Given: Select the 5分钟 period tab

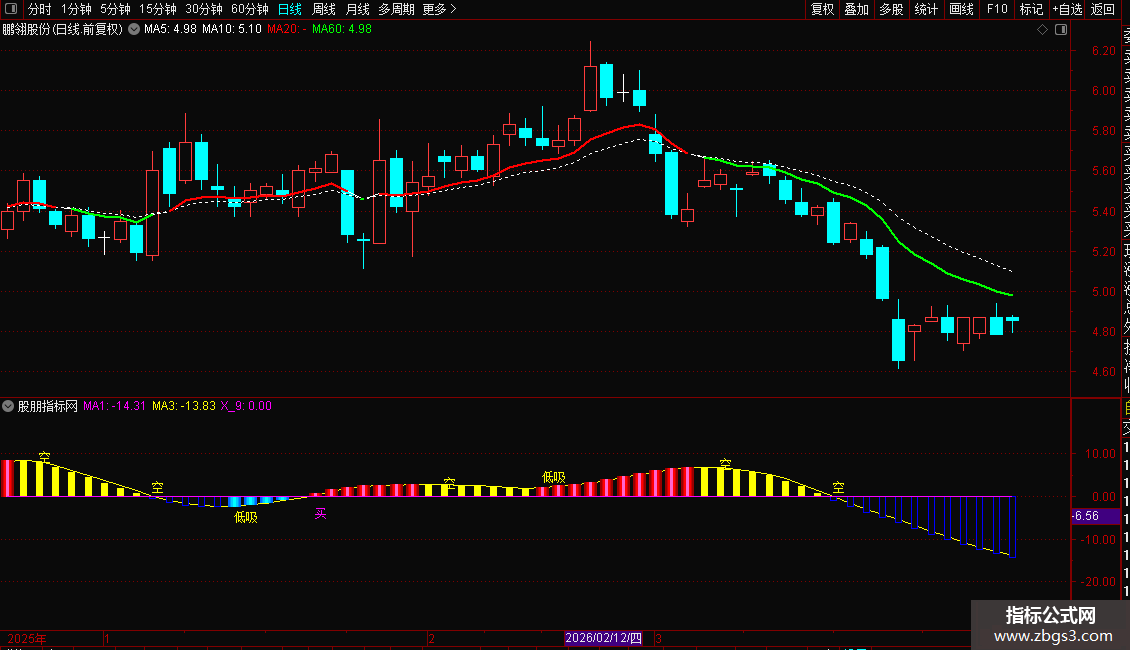Looking at the screenshot, I should (x=115, y=9).
